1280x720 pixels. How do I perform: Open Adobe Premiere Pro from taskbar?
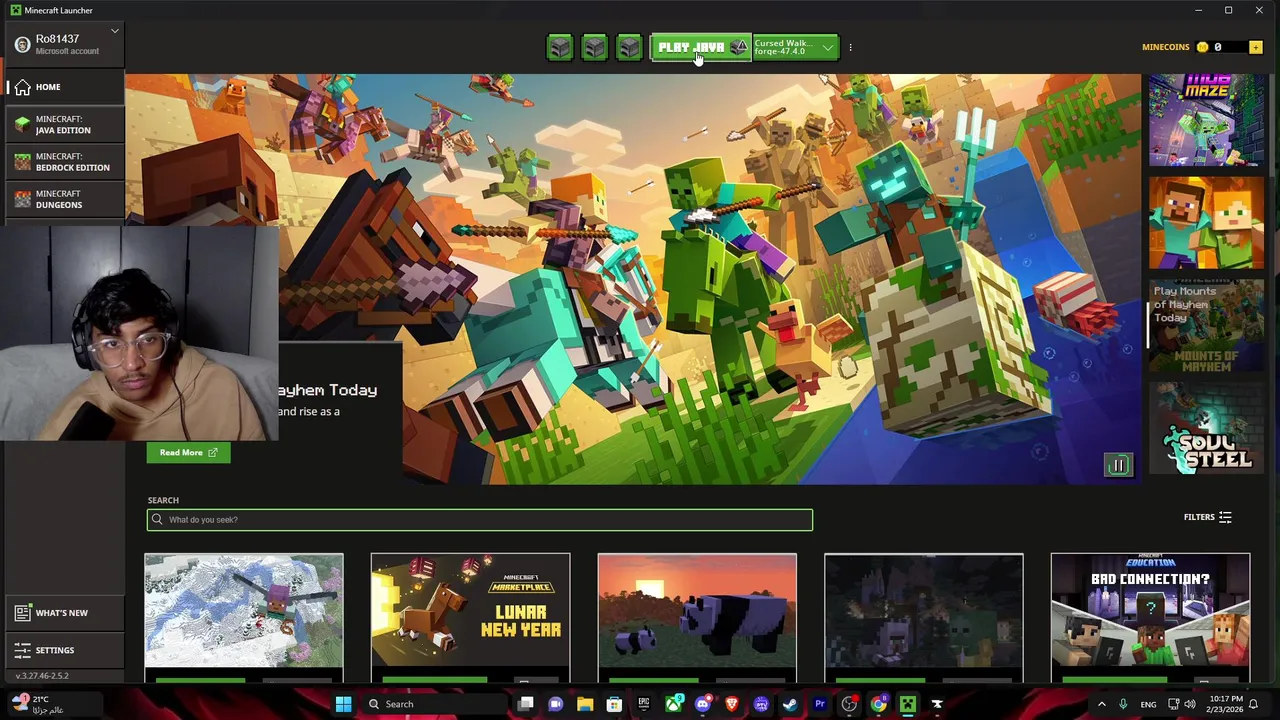pyautogui.click(x=820, y=704)
